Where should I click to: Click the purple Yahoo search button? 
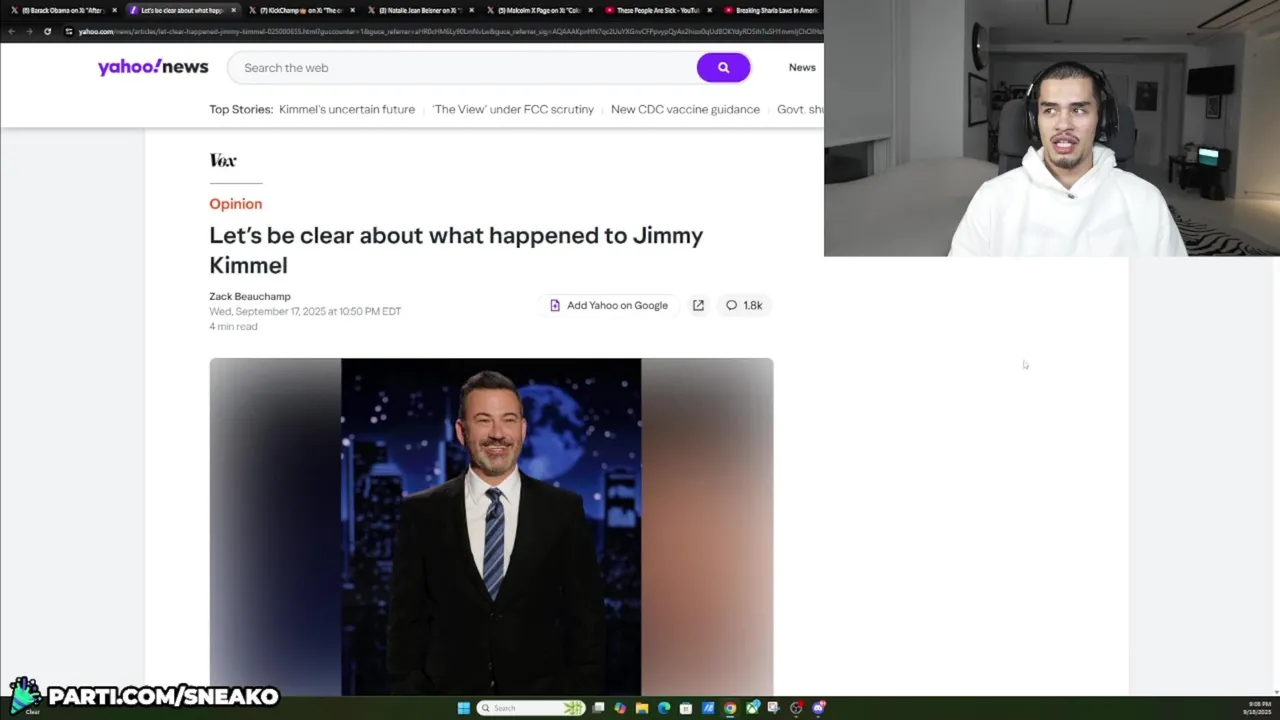(723, 67)
